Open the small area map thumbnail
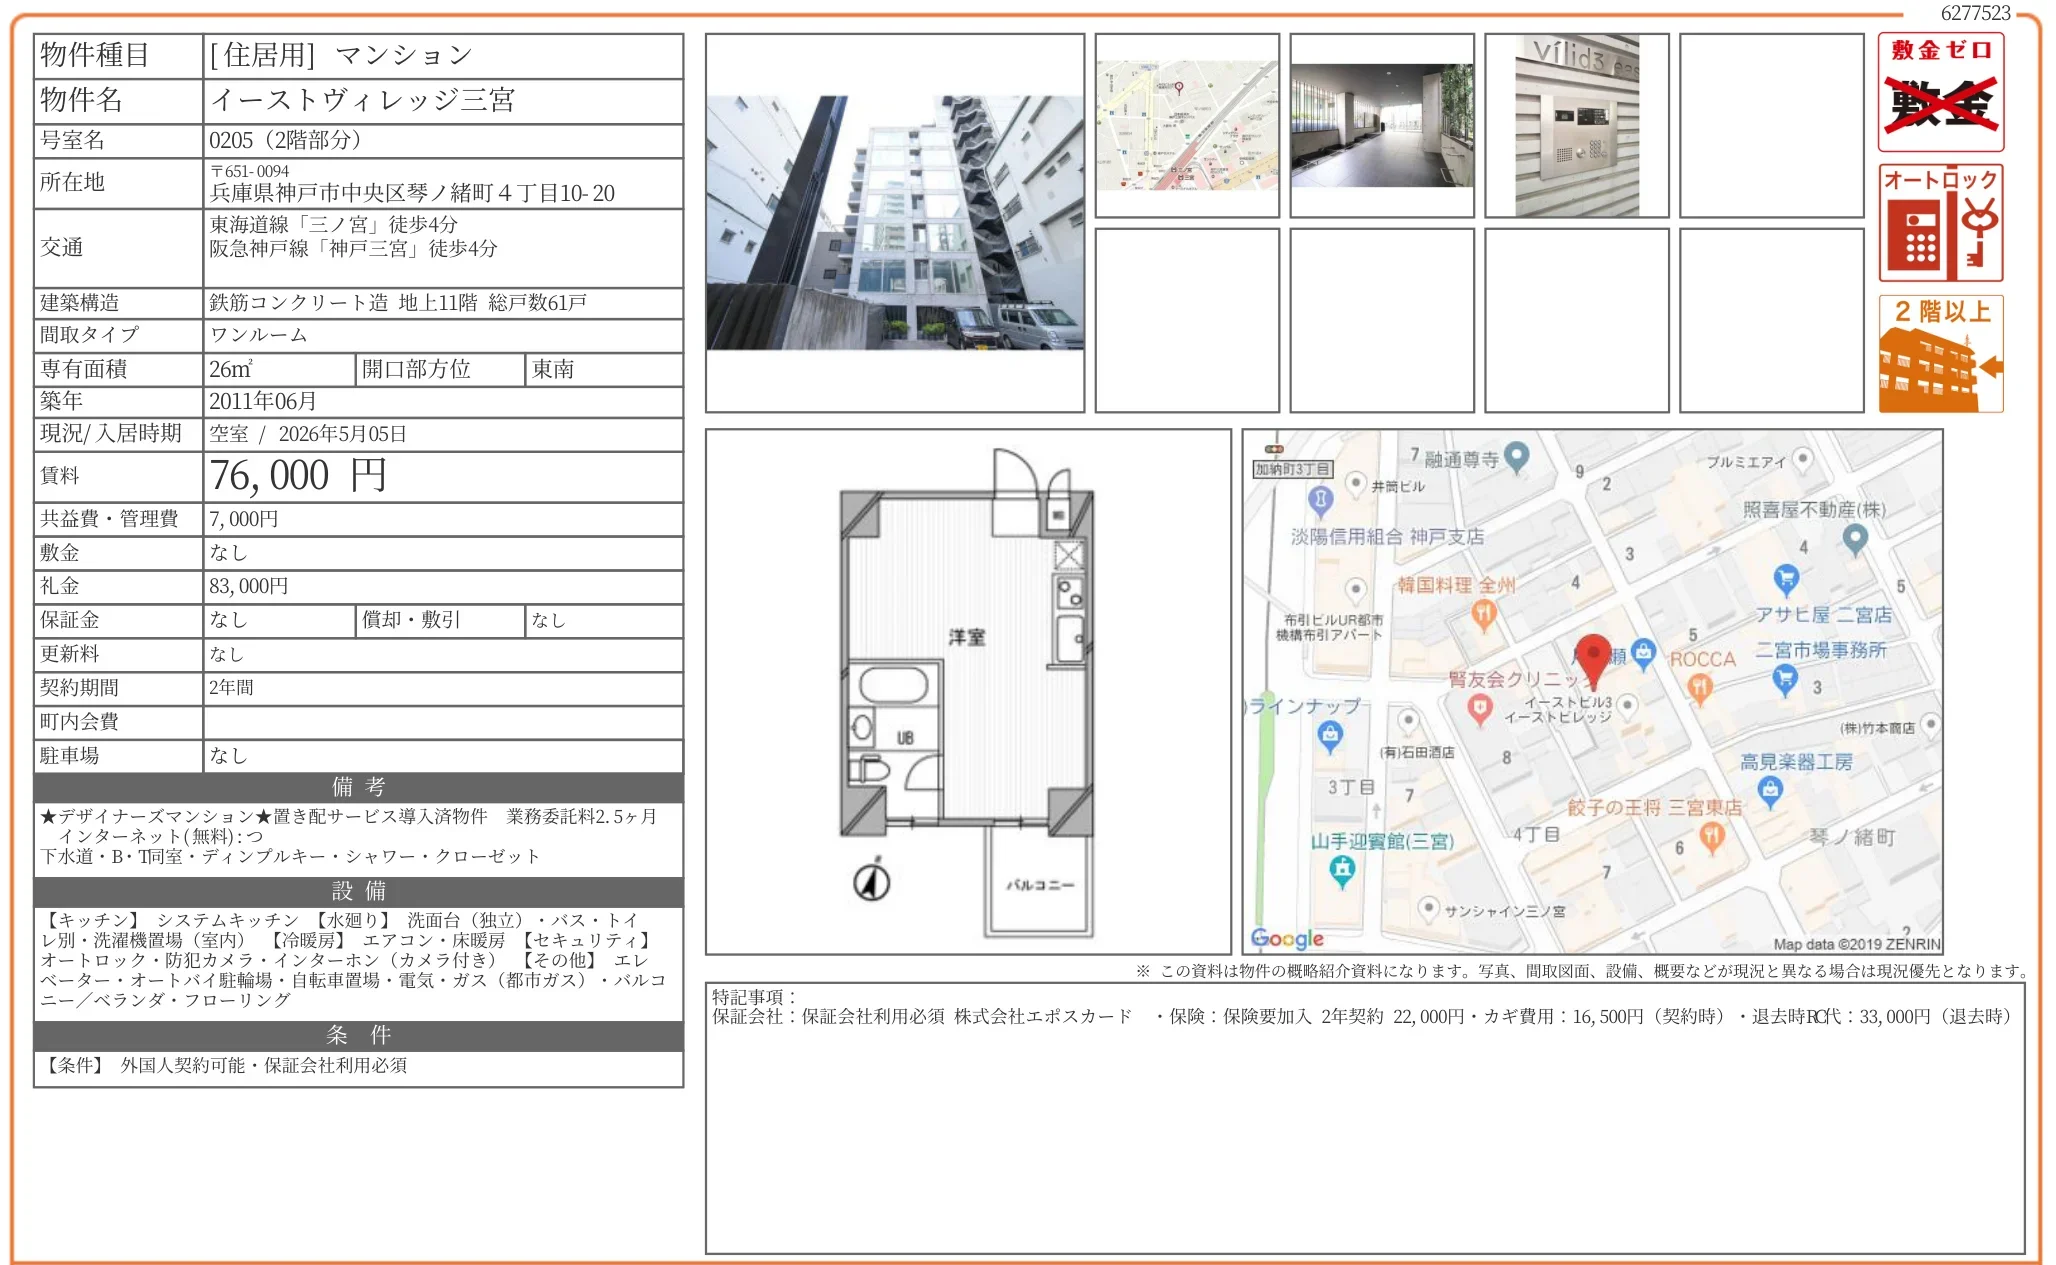This screenshot has height=1265, width=2056. click(x=1187, y=125)
